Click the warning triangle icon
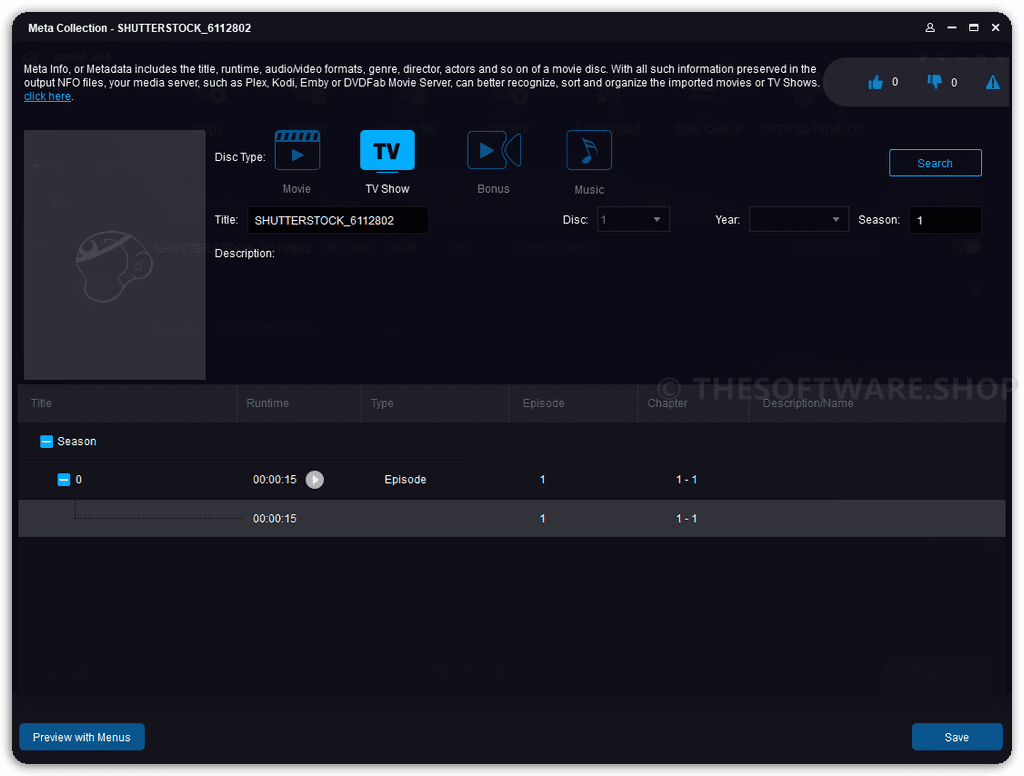 coord(993,82)
